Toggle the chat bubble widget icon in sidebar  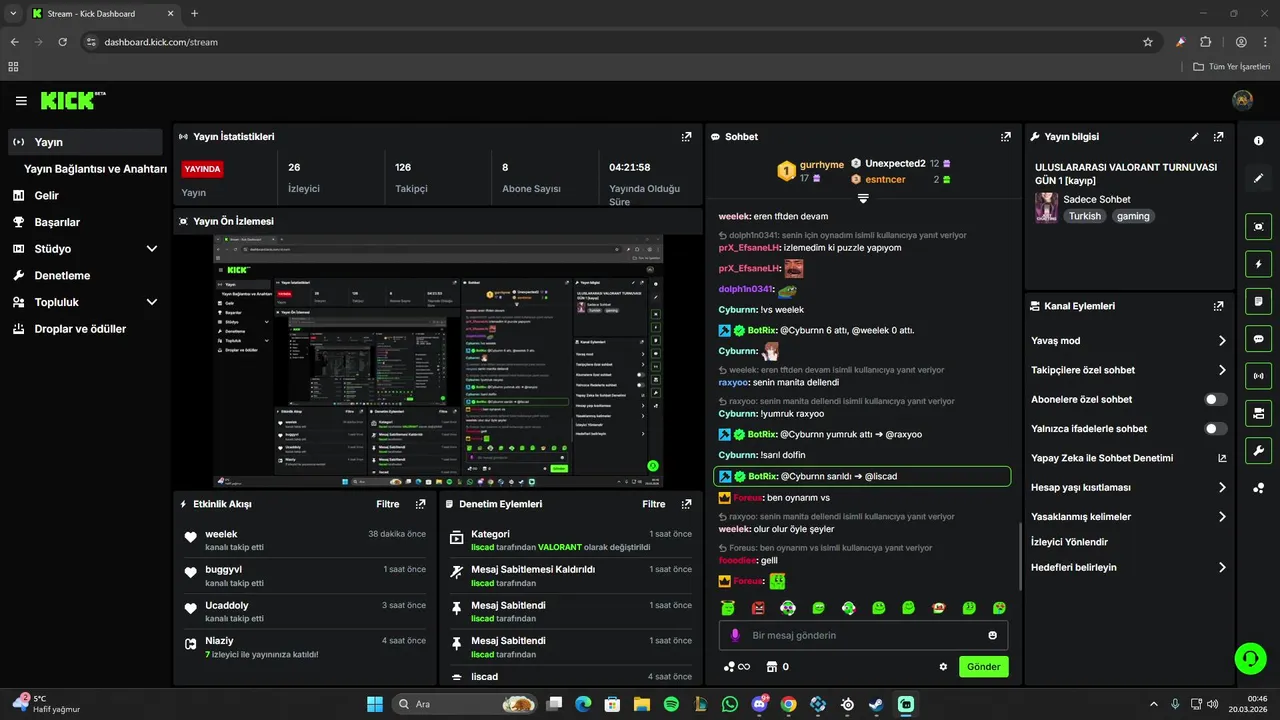point(1259,338)
